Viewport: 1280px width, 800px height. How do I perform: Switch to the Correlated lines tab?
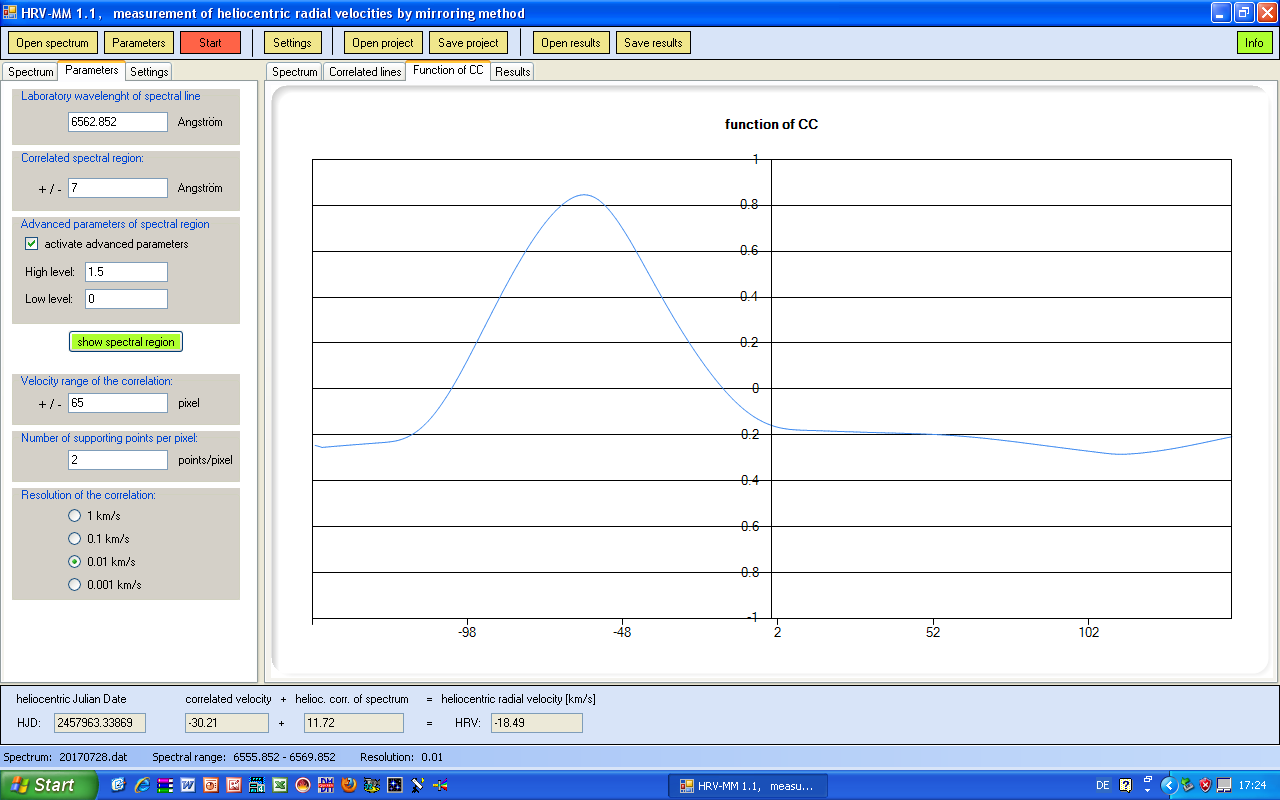[x=365, y=72]
